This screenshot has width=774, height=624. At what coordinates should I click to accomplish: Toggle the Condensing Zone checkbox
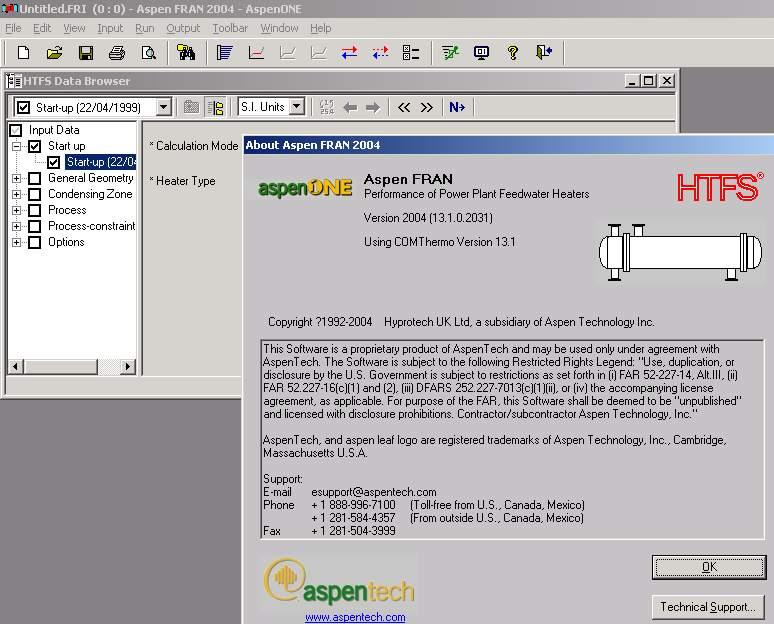[x=35, y=194]
